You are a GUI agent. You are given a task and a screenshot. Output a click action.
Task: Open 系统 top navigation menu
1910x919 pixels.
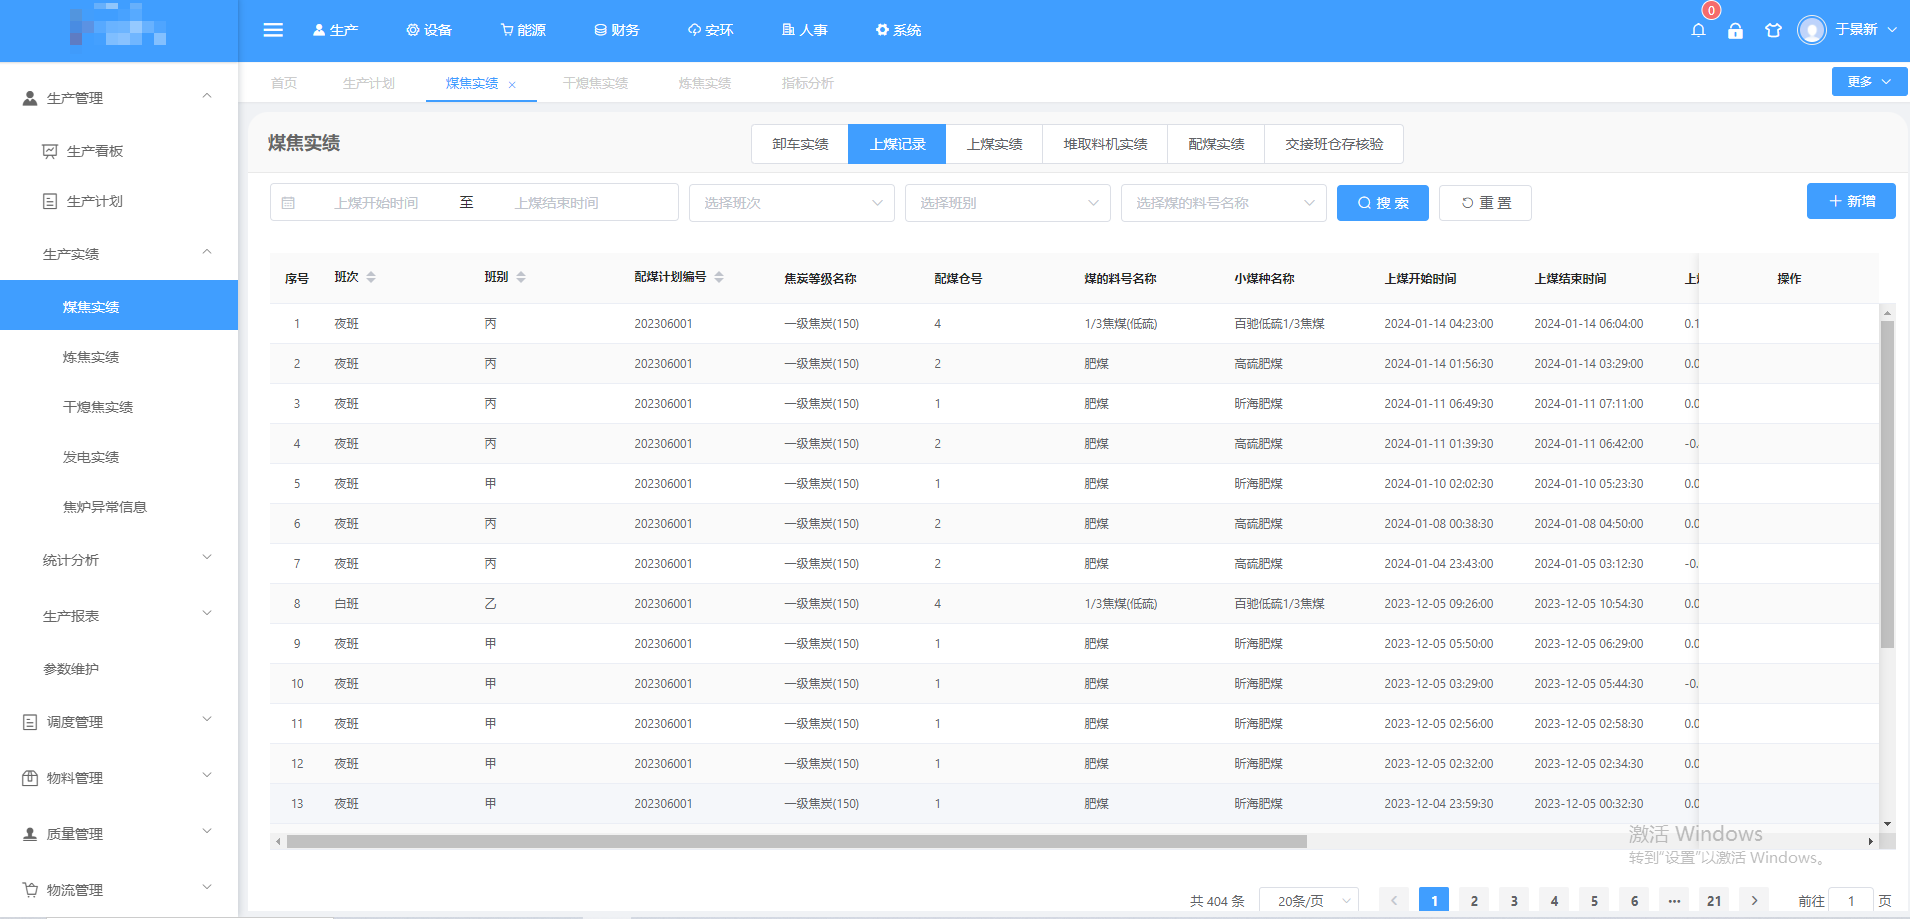tap(898, 30)
